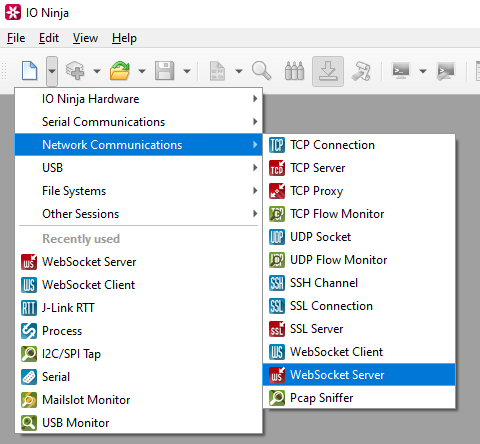Viewport: 480px width, 444px height.
Task: Click the IO Ninja logo in title bar
Action: [x=13, y=13]
